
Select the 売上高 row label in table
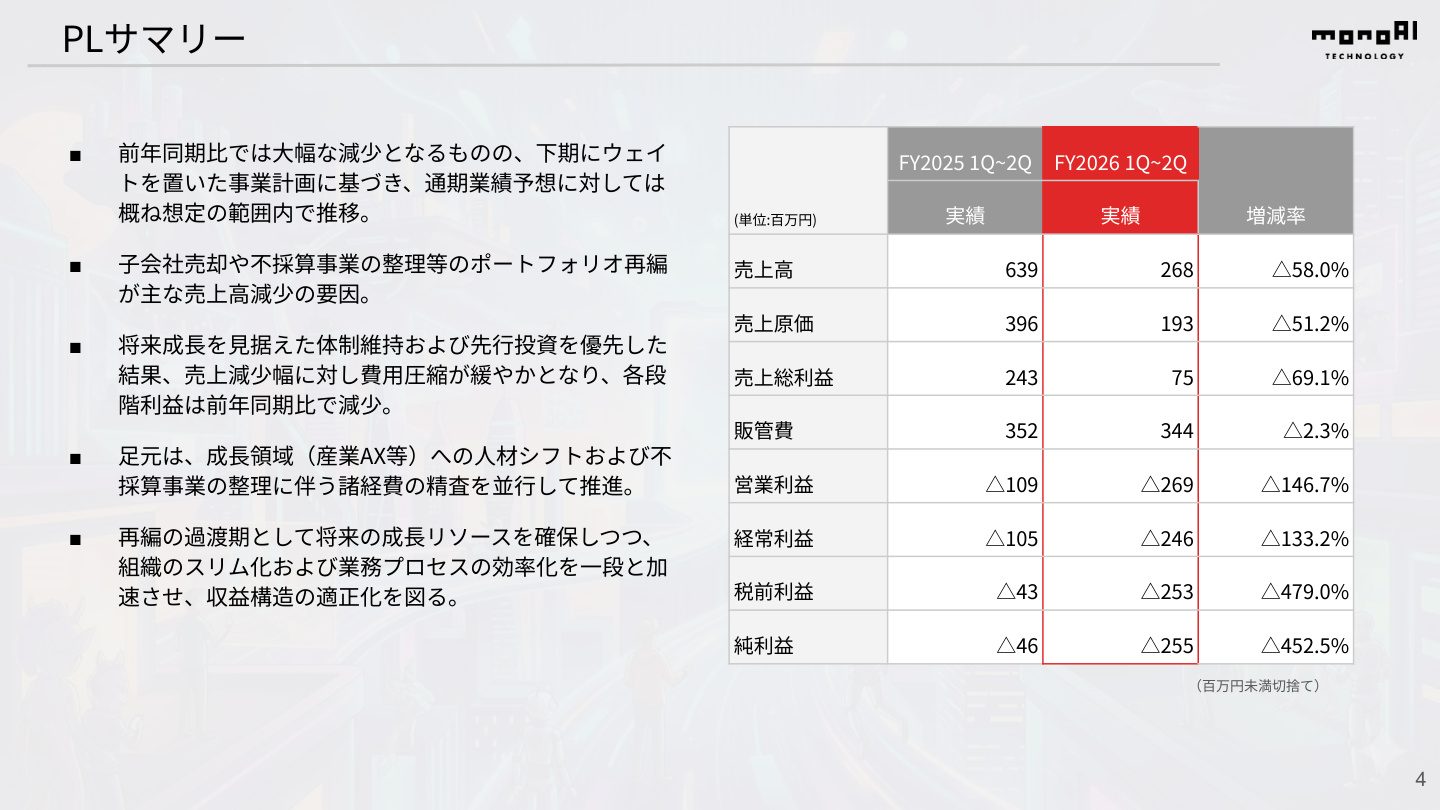pos(808,262)
